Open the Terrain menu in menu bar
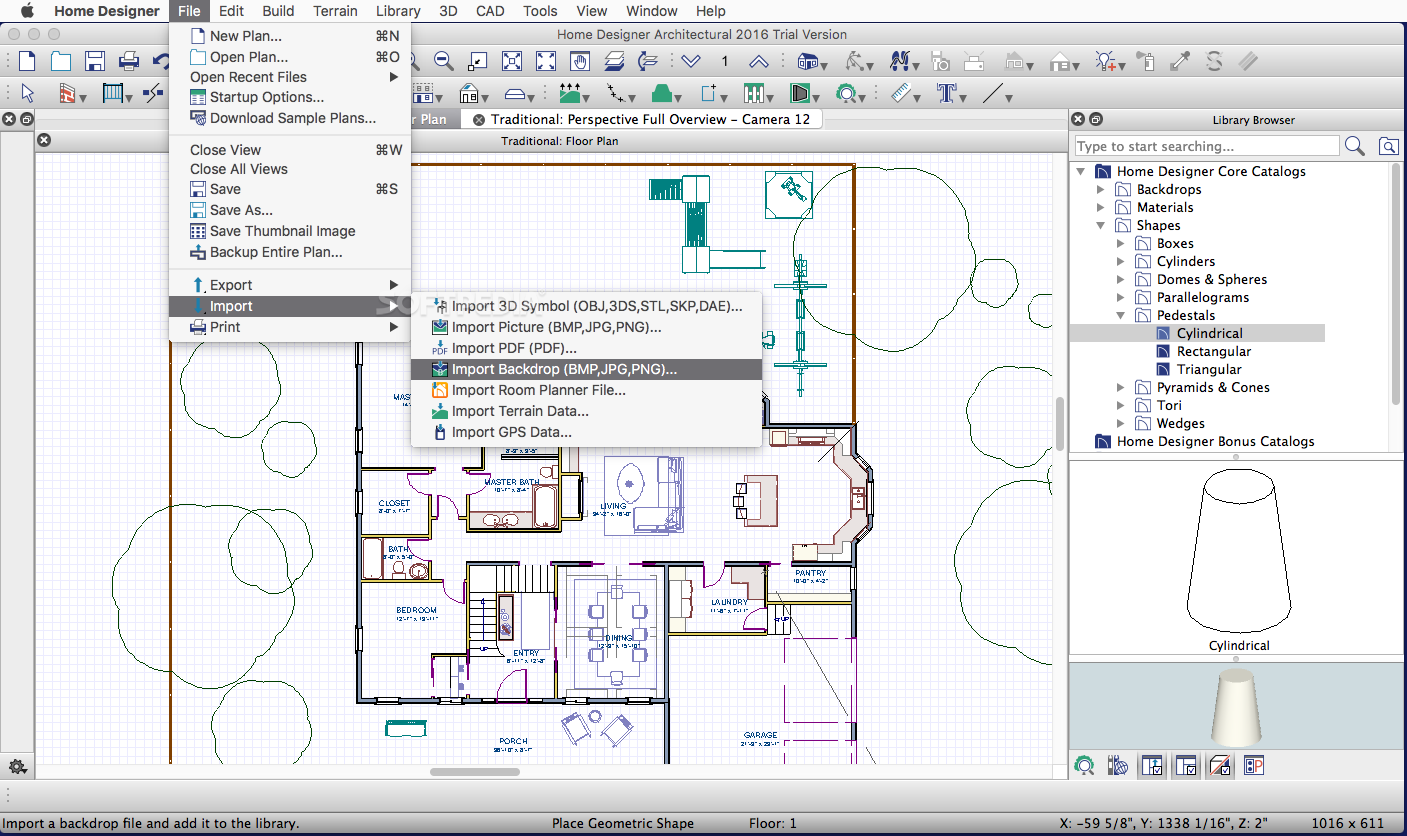The height and width of the screenshot is (836, 1407). click(335, 11)
